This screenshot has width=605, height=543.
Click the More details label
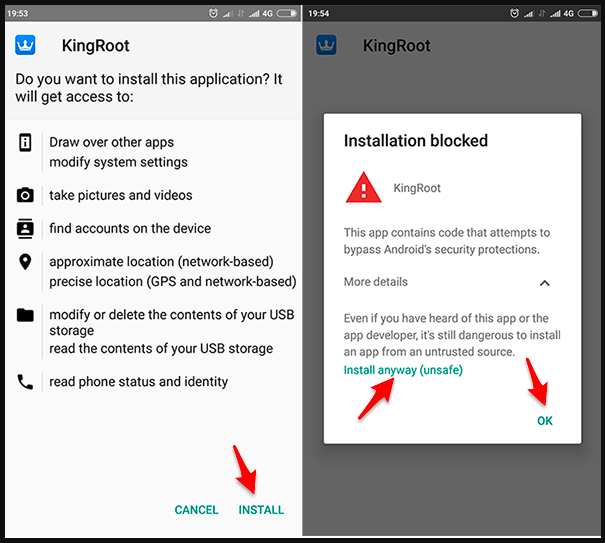point(375,282)
